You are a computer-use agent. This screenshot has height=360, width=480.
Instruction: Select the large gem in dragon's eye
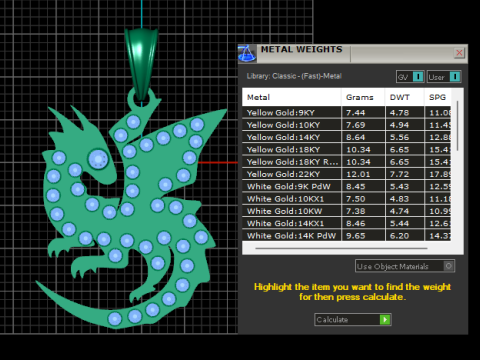click(98, 159)
